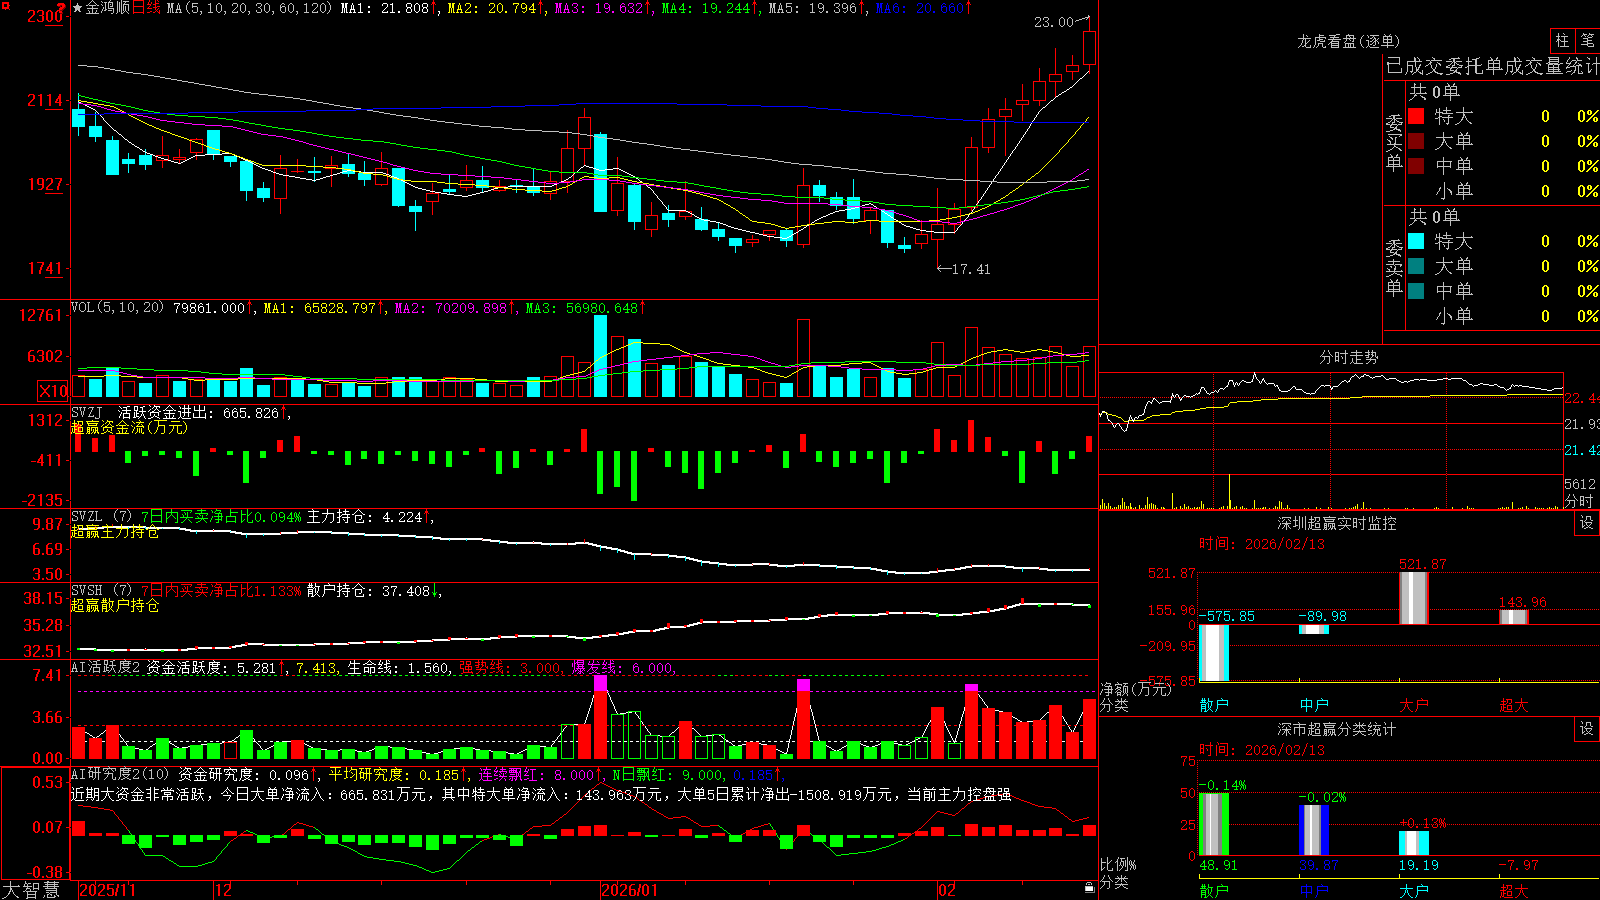Screen dimensions: 1600x900
Task: Click the 爆发线: 6.000 label
Action: click(622, 668)
